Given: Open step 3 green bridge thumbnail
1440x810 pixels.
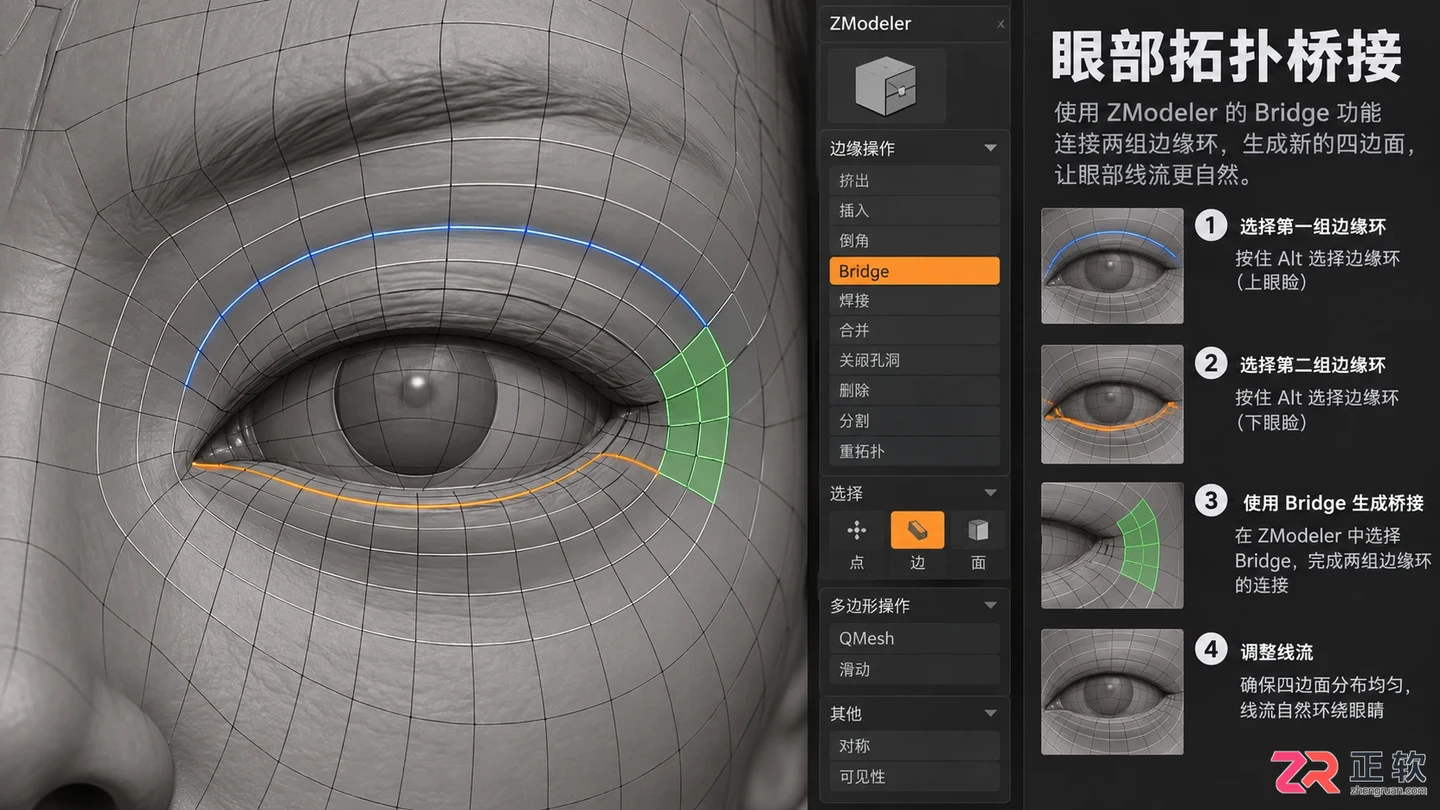Looking at the screenshot, I should (x=1112, y=546).
